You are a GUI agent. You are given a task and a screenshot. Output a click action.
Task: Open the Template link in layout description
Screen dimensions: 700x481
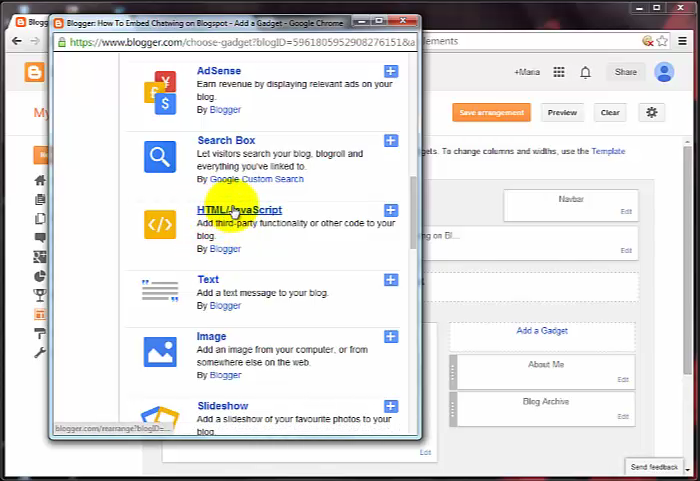tap(608, 151)
